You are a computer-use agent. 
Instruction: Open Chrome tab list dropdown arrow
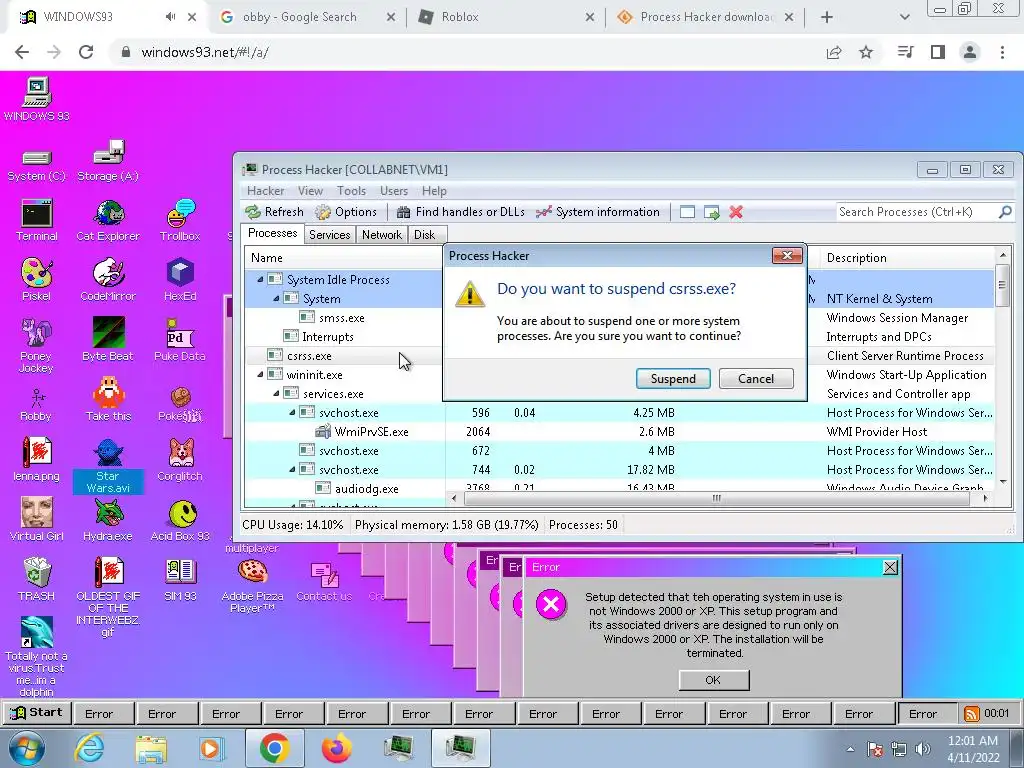point(904,17)
